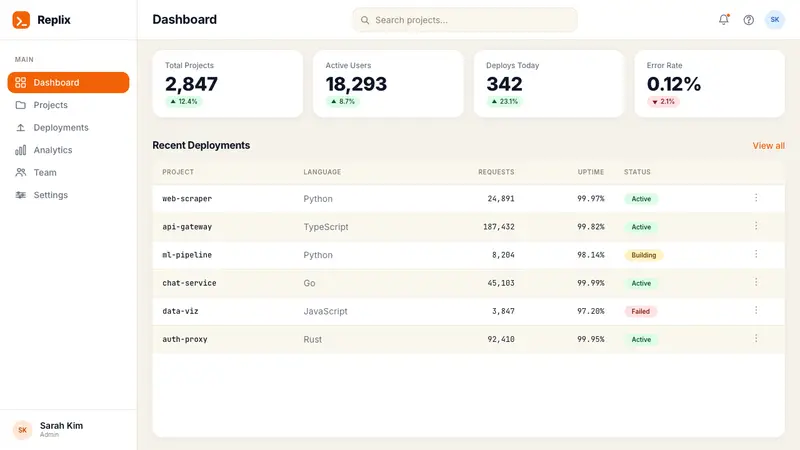Screen dimensions: 800x450
Task: Sort by REQUESTS column header
Action: (496, 172)
